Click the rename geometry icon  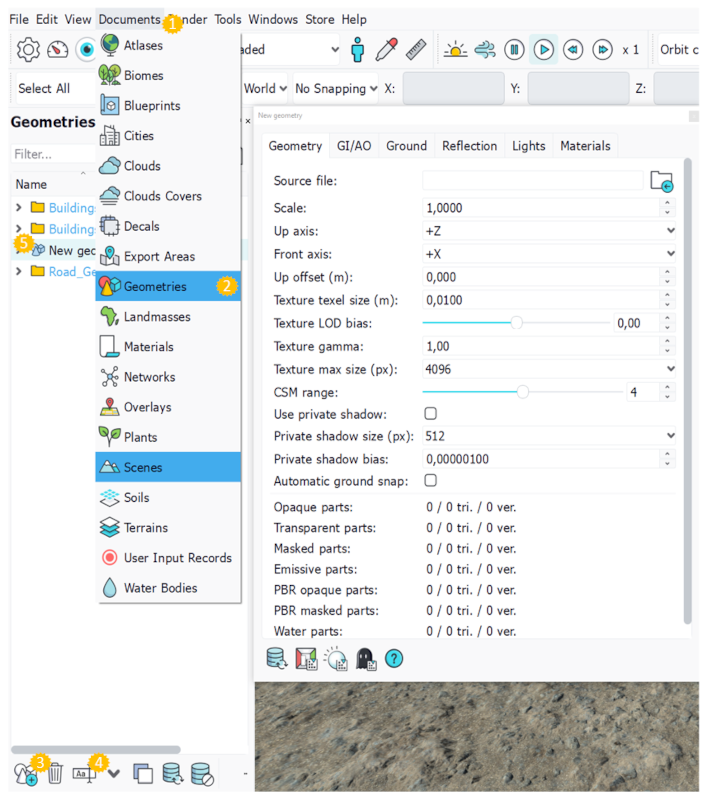click(x=84, y=773)
